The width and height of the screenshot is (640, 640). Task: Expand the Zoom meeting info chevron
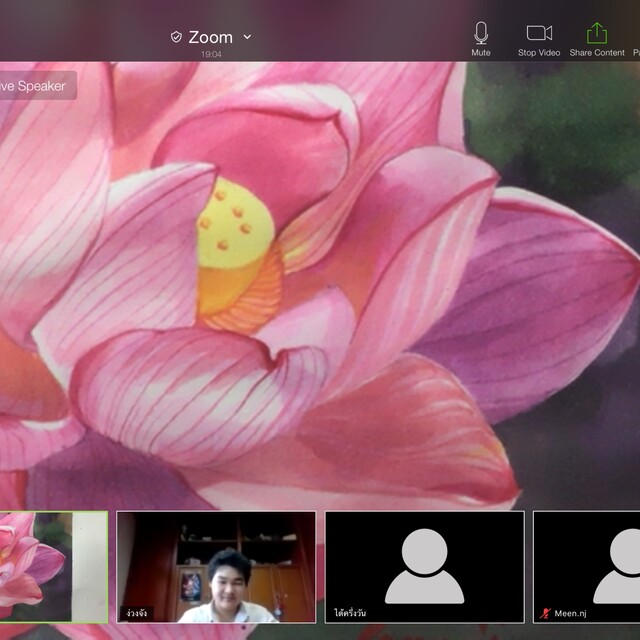(x=247, y=37)
